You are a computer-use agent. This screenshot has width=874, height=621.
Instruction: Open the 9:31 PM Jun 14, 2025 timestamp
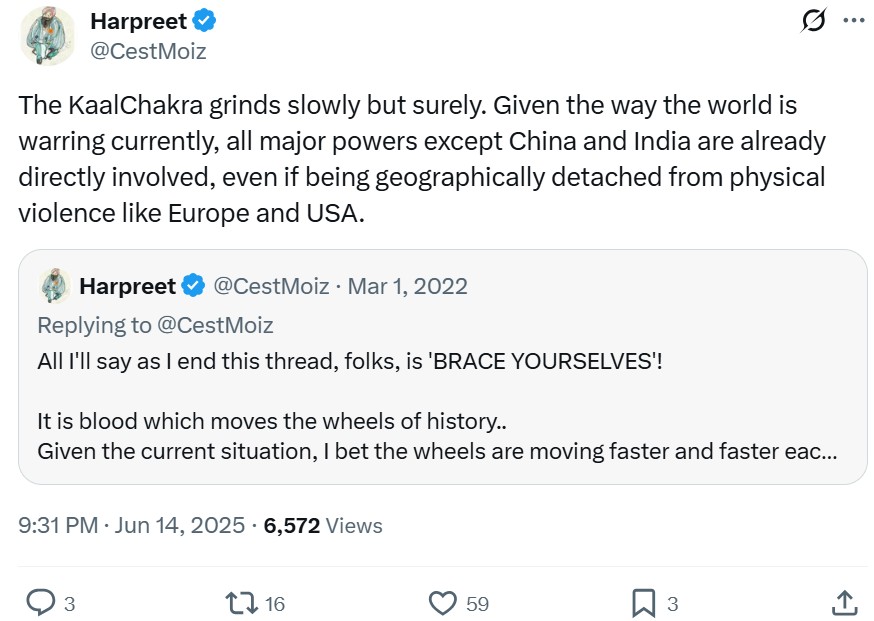pos(130,525)
